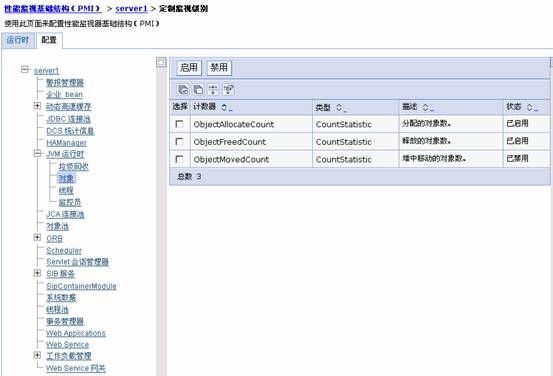Select 监控员 under JVM 运行时
The image size is (553, 376).
70,202
